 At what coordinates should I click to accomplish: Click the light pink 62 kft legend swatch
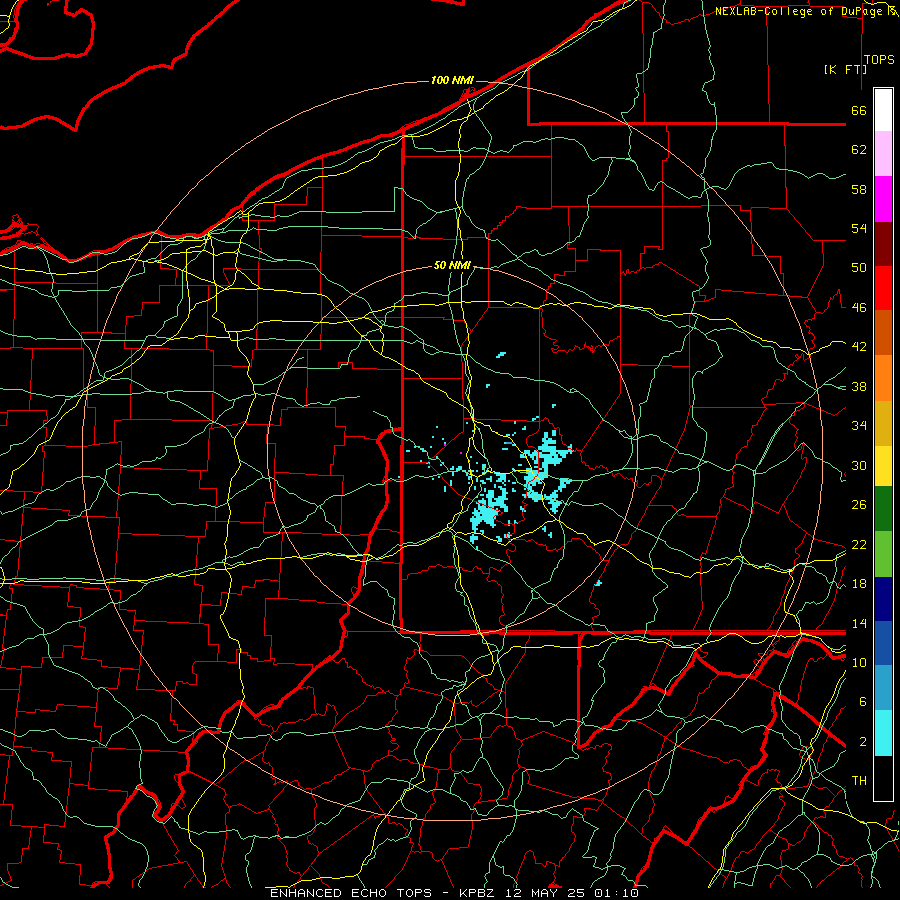pyautogui.click(x=883, y=154)
